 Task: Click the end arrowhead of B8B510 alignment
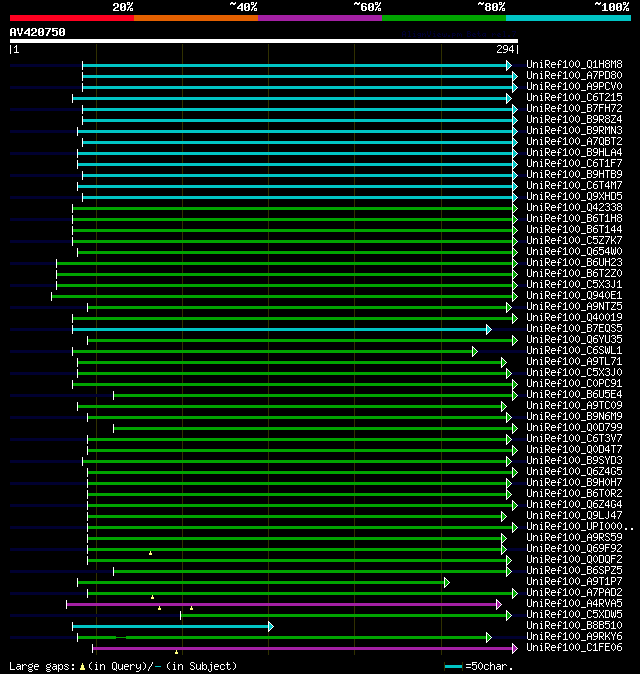(271, 626)
